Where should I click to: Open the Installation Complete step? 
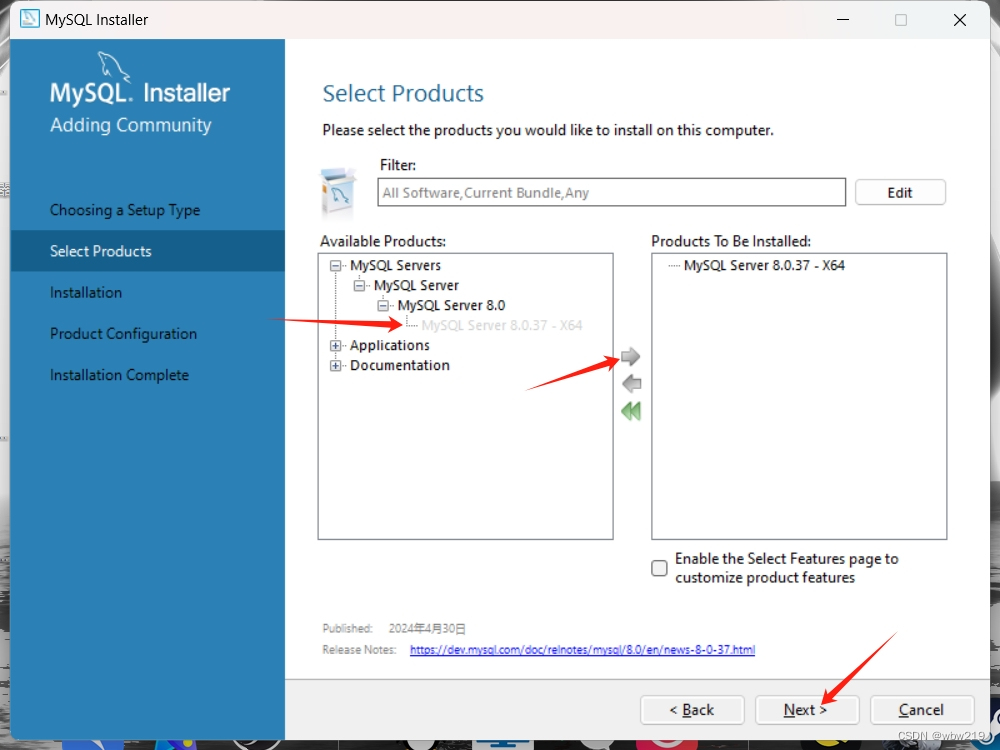pyautogui.click(x=119, y=375)
